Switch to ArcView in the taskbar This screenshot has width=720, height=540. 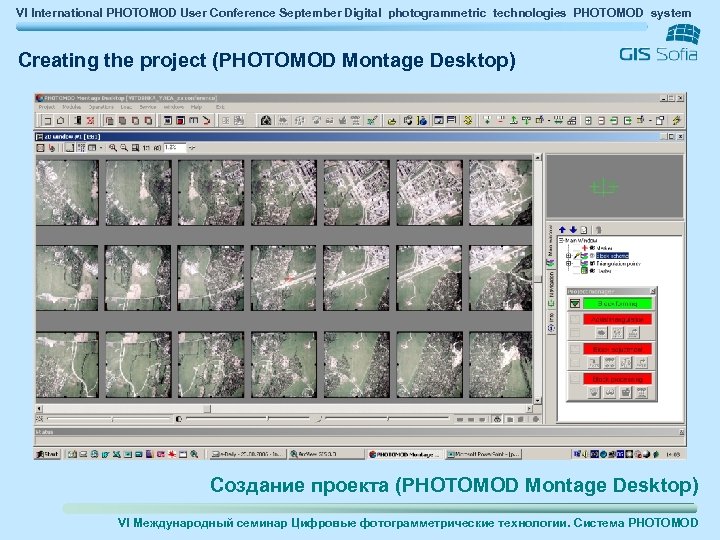point(326,454)
